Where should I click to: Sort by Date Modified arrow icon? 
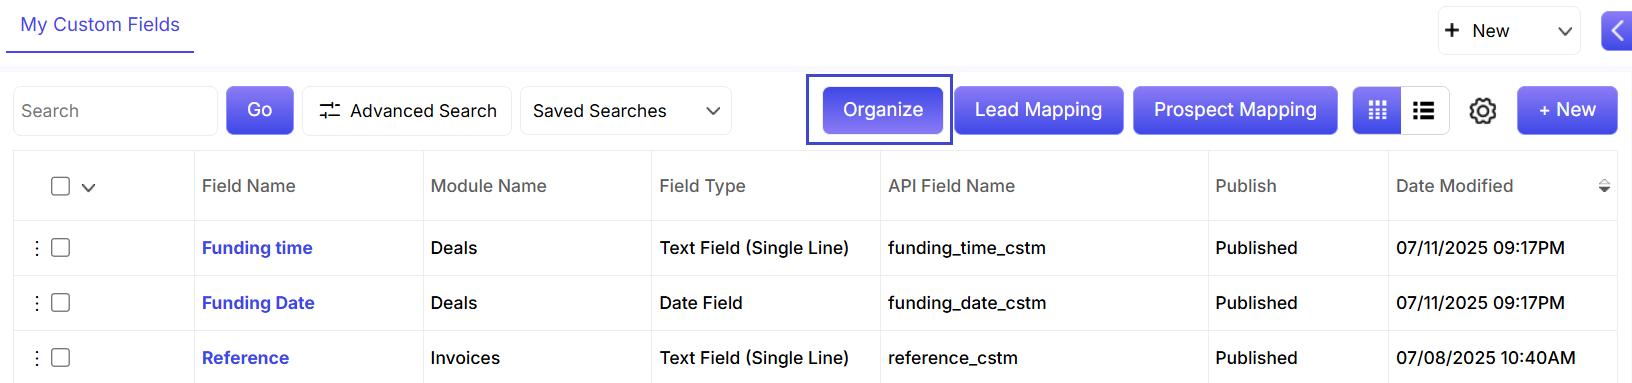tap(1604, 186)
